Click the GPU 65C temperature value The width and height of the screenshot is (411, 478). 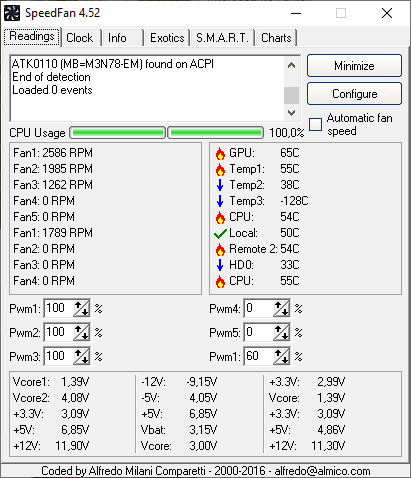290,153
